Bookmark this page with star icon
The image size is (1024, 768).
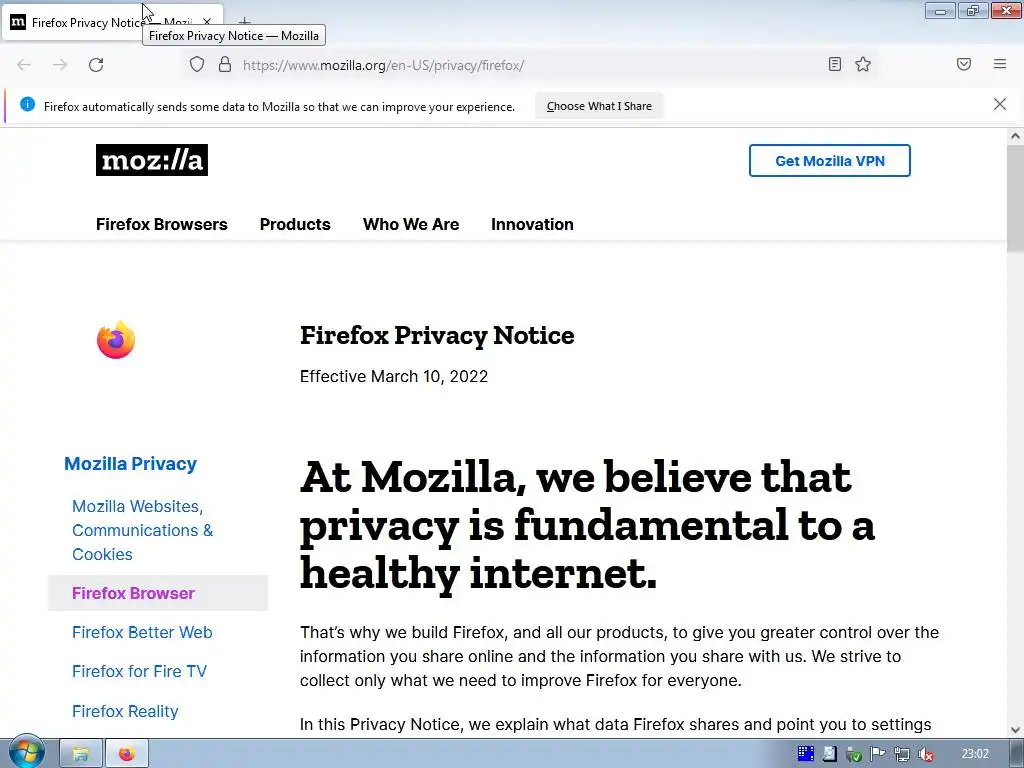pos(863,64)
